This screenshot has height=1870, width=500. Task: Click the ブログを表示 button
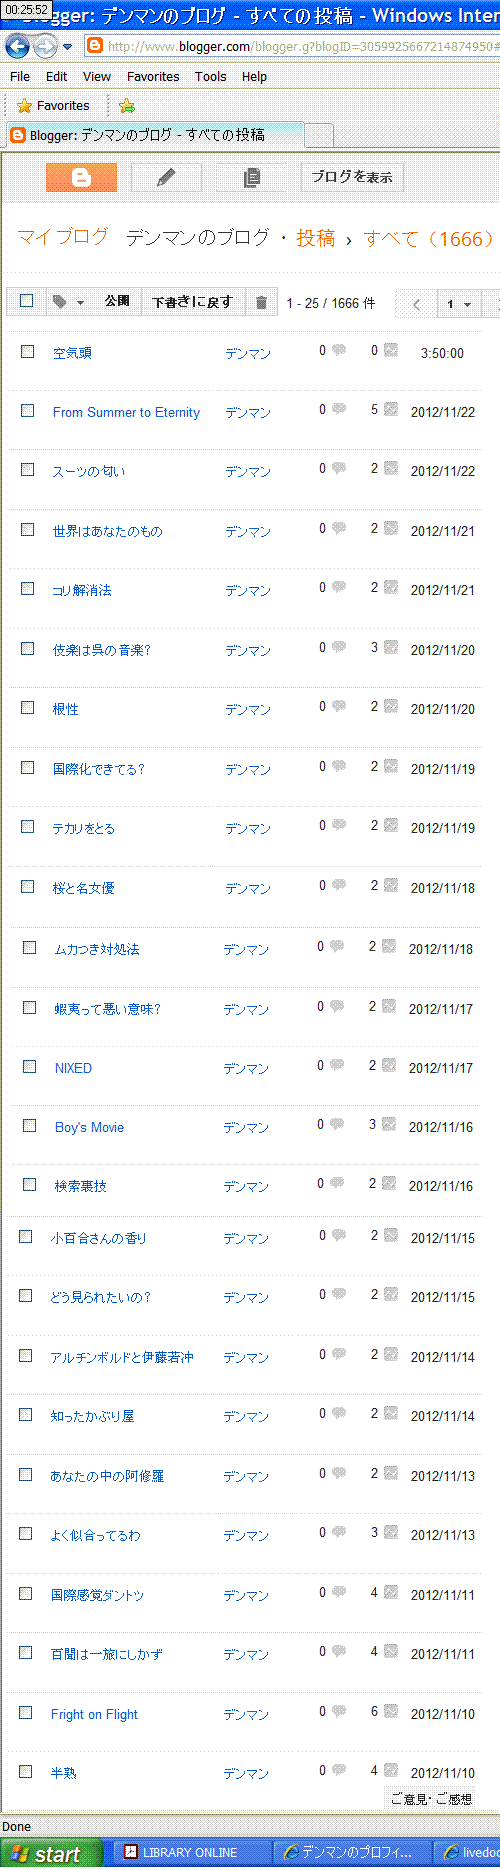click(x=352, y=177)
